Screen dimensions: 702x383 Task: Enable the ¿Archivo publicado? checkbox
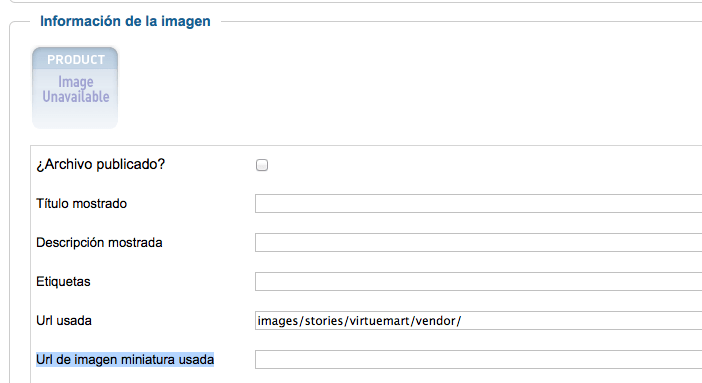(262, 165)
